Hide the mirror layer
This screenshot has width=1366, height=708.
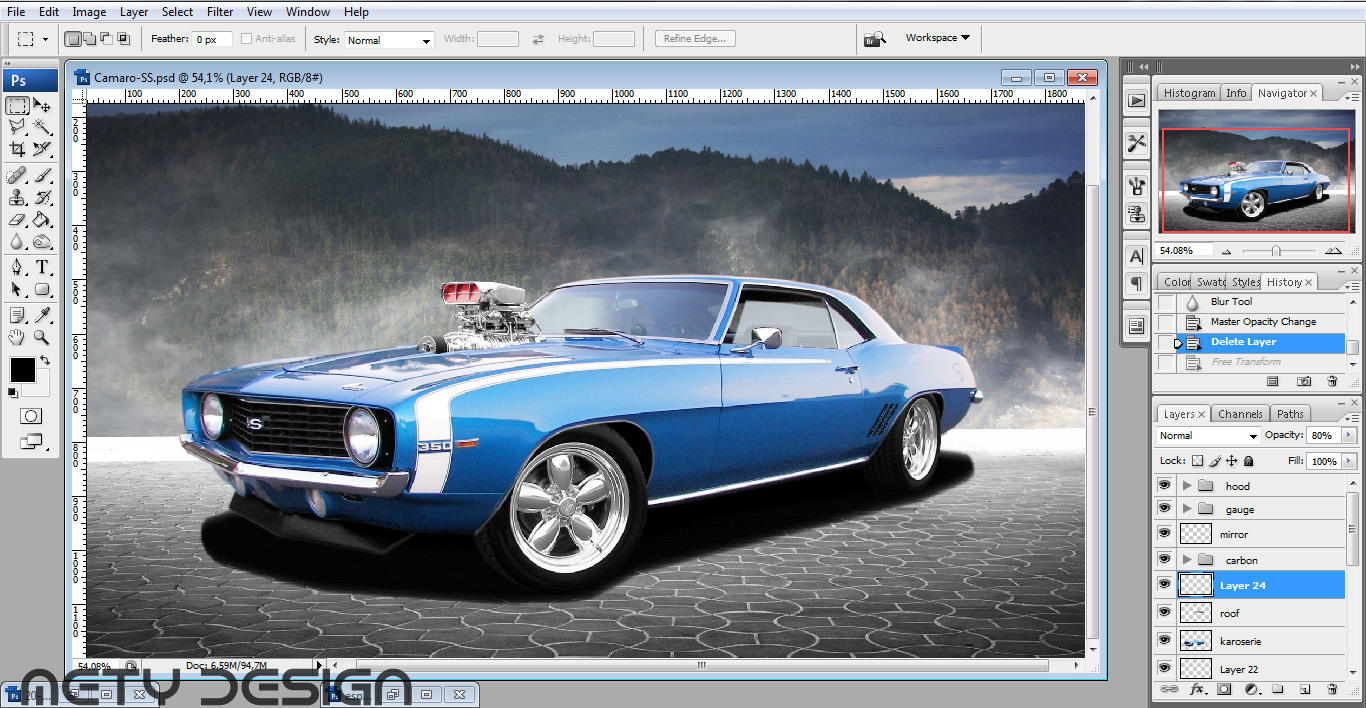[1164, 534]
